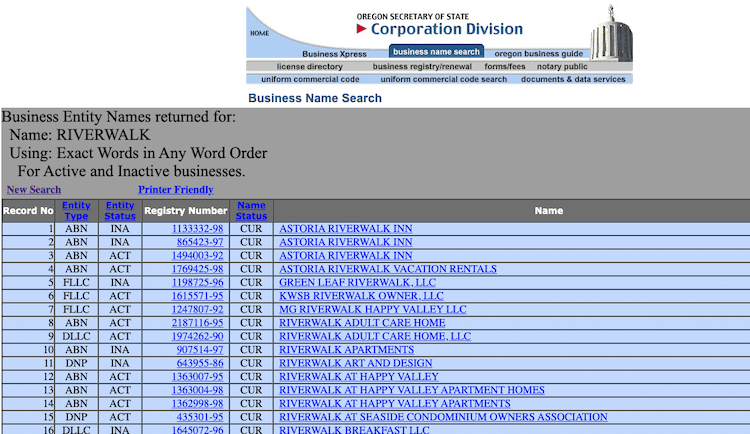Screen dimensions: 750x434
Task: Open business registry/renewal menu item
Action: (x=422, y=67)
